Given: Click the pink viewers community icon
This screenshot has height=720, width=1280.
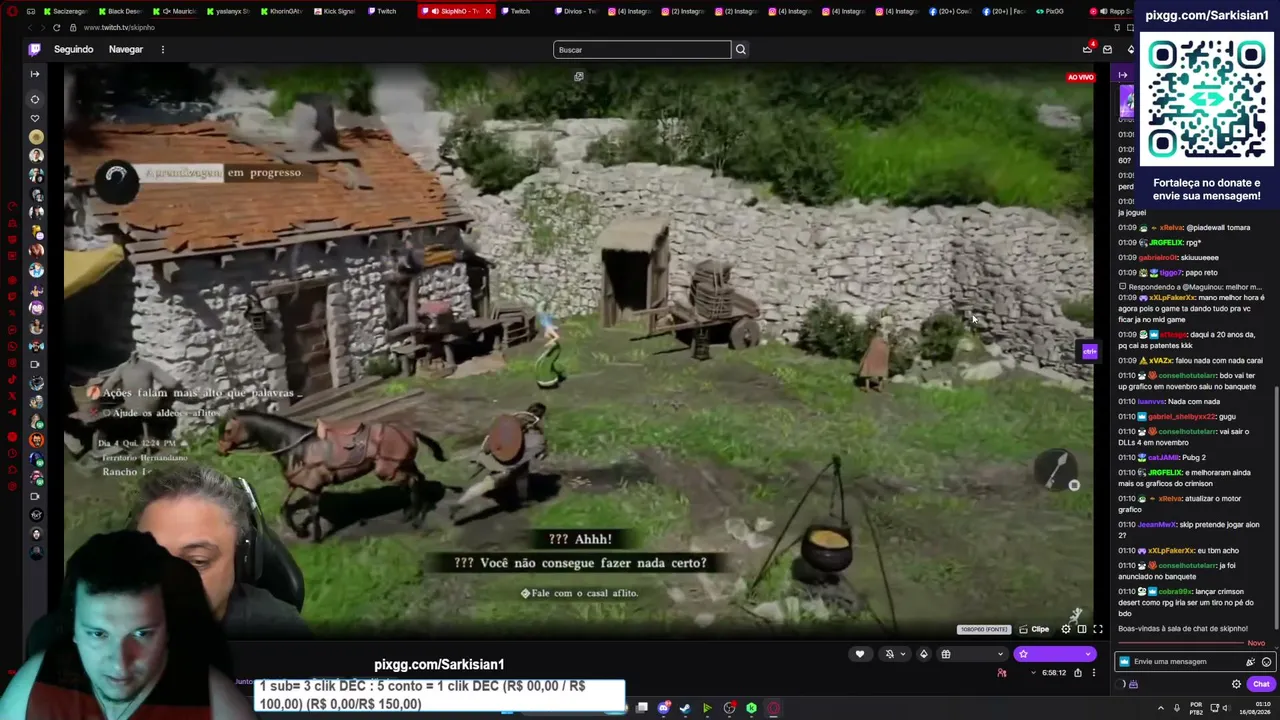Looking at the screenshot, I should [x=1002, y=673].
